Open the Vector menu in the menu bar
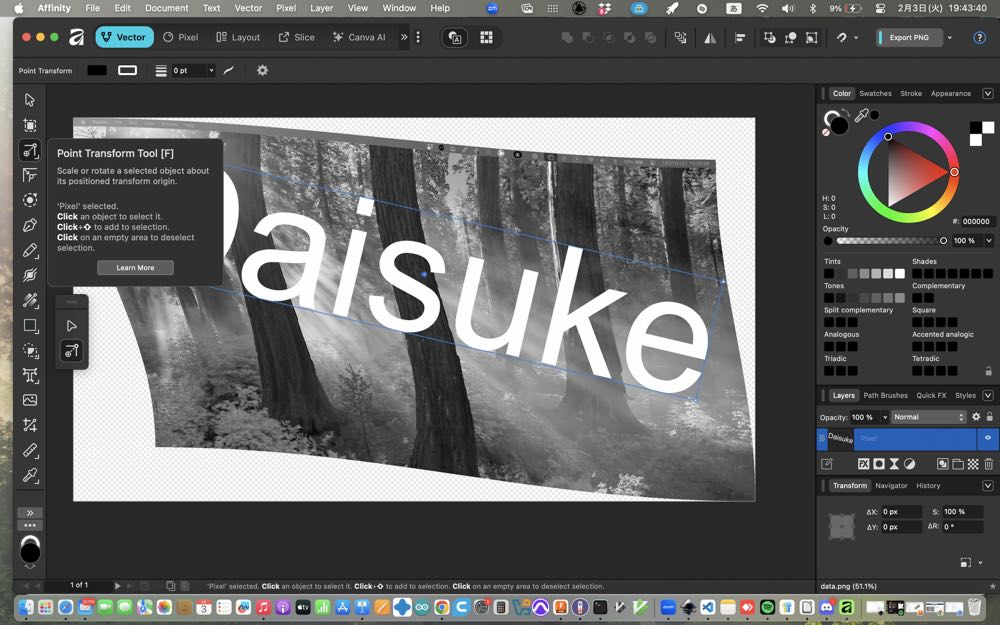Image resolution: width=1000 pixels, height=625 pixels. point(248,8)
